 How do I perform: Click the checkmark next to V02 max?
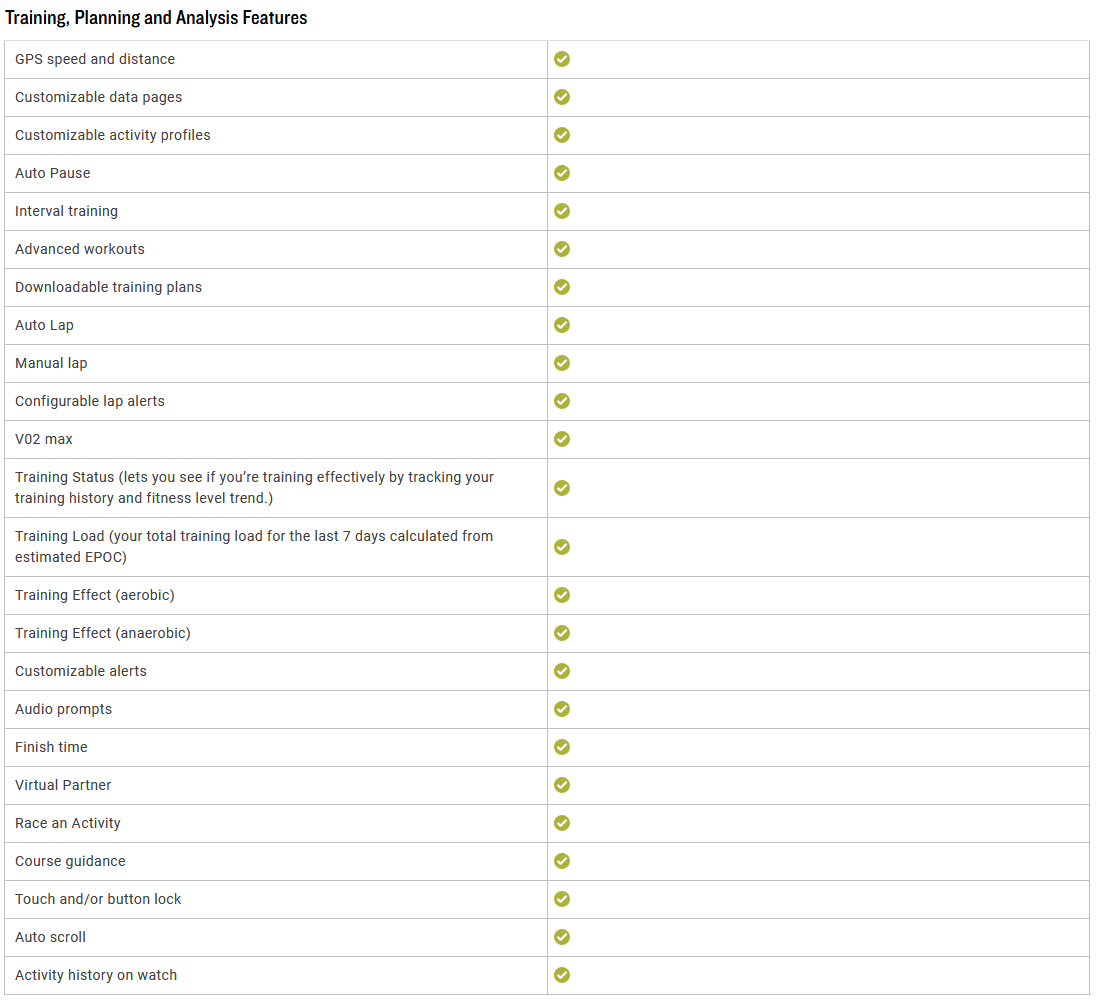562,439
